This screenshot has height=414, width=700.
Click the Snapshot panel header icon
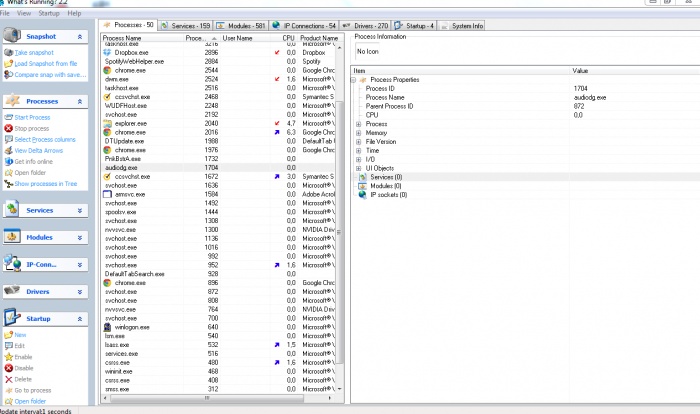click(x=12, y=35)
